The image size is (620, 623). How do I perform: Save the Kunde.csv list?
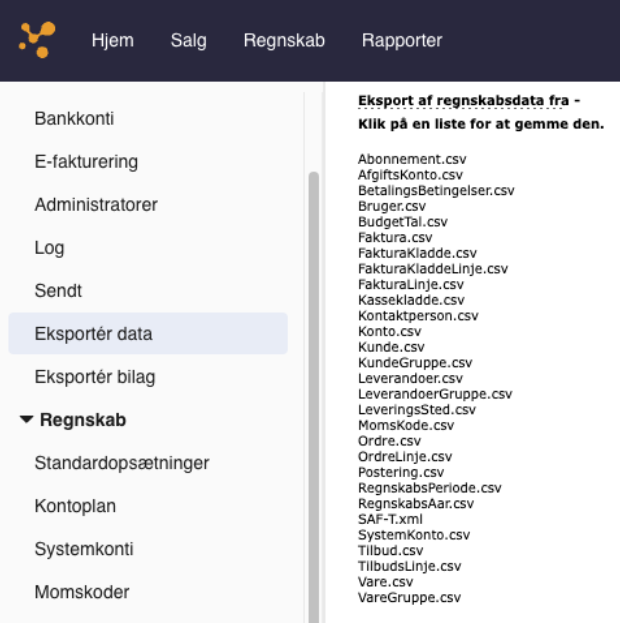(391, 347)
